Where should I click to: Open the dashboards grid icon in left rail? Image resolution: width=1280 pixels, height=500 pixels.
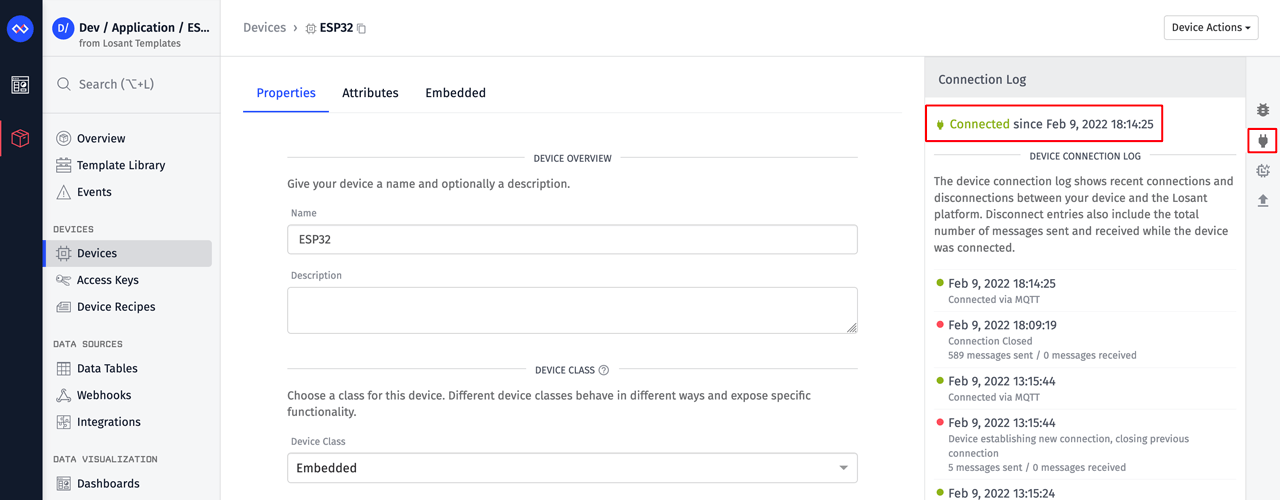20,85
